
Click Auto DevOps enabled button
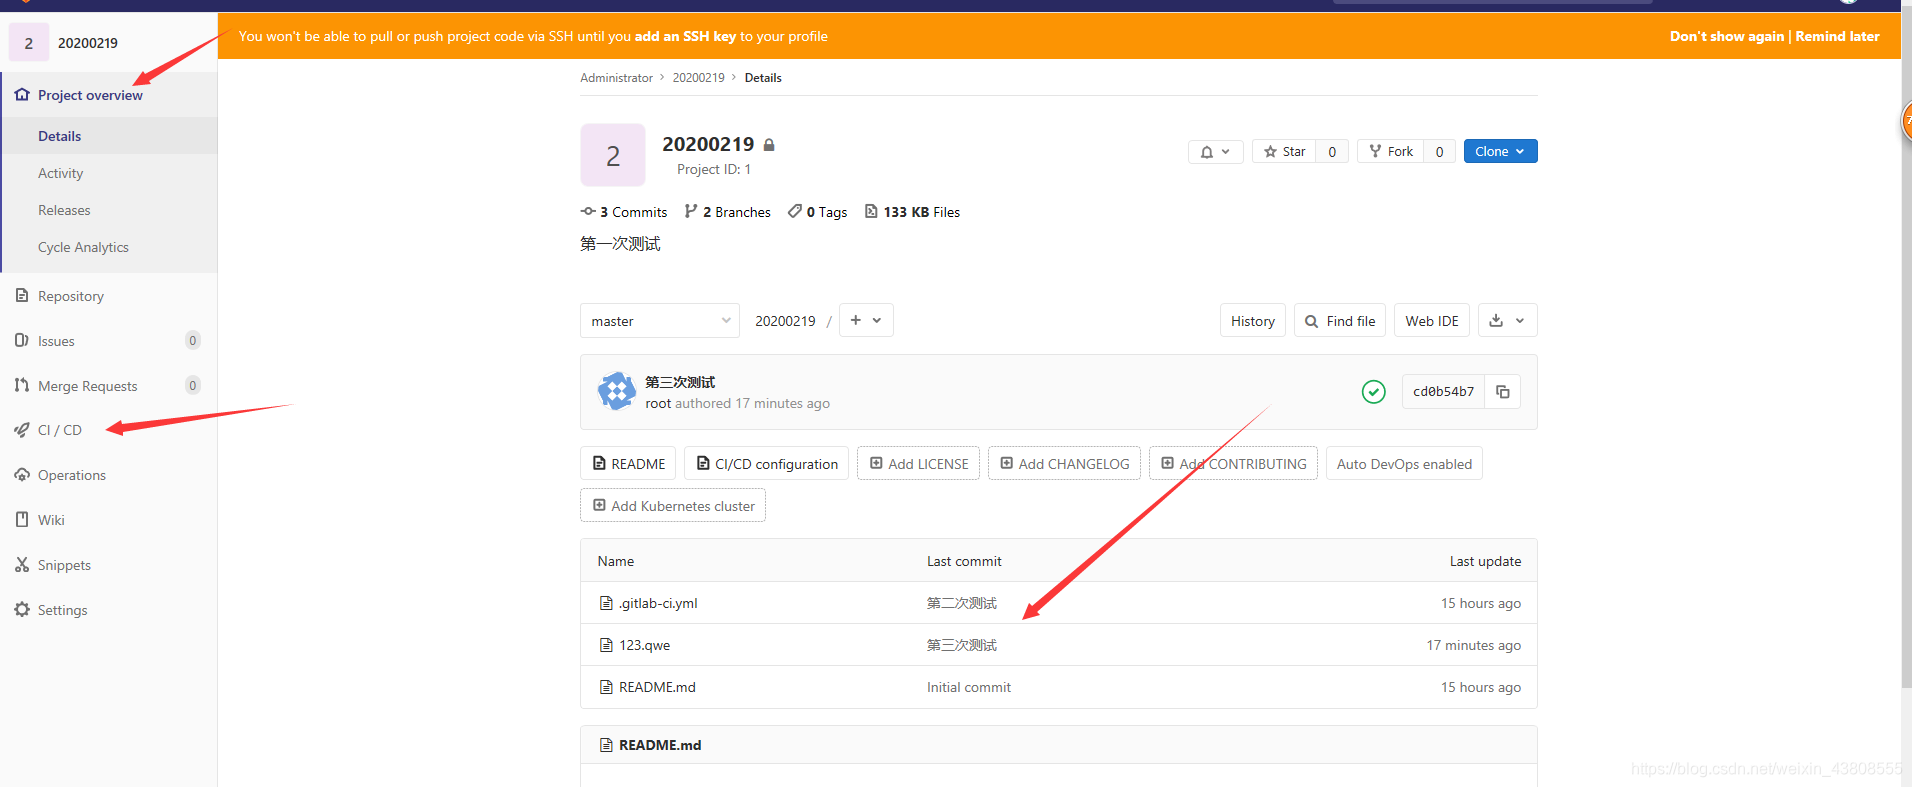pyautogui.click(x=1404, y=464)
